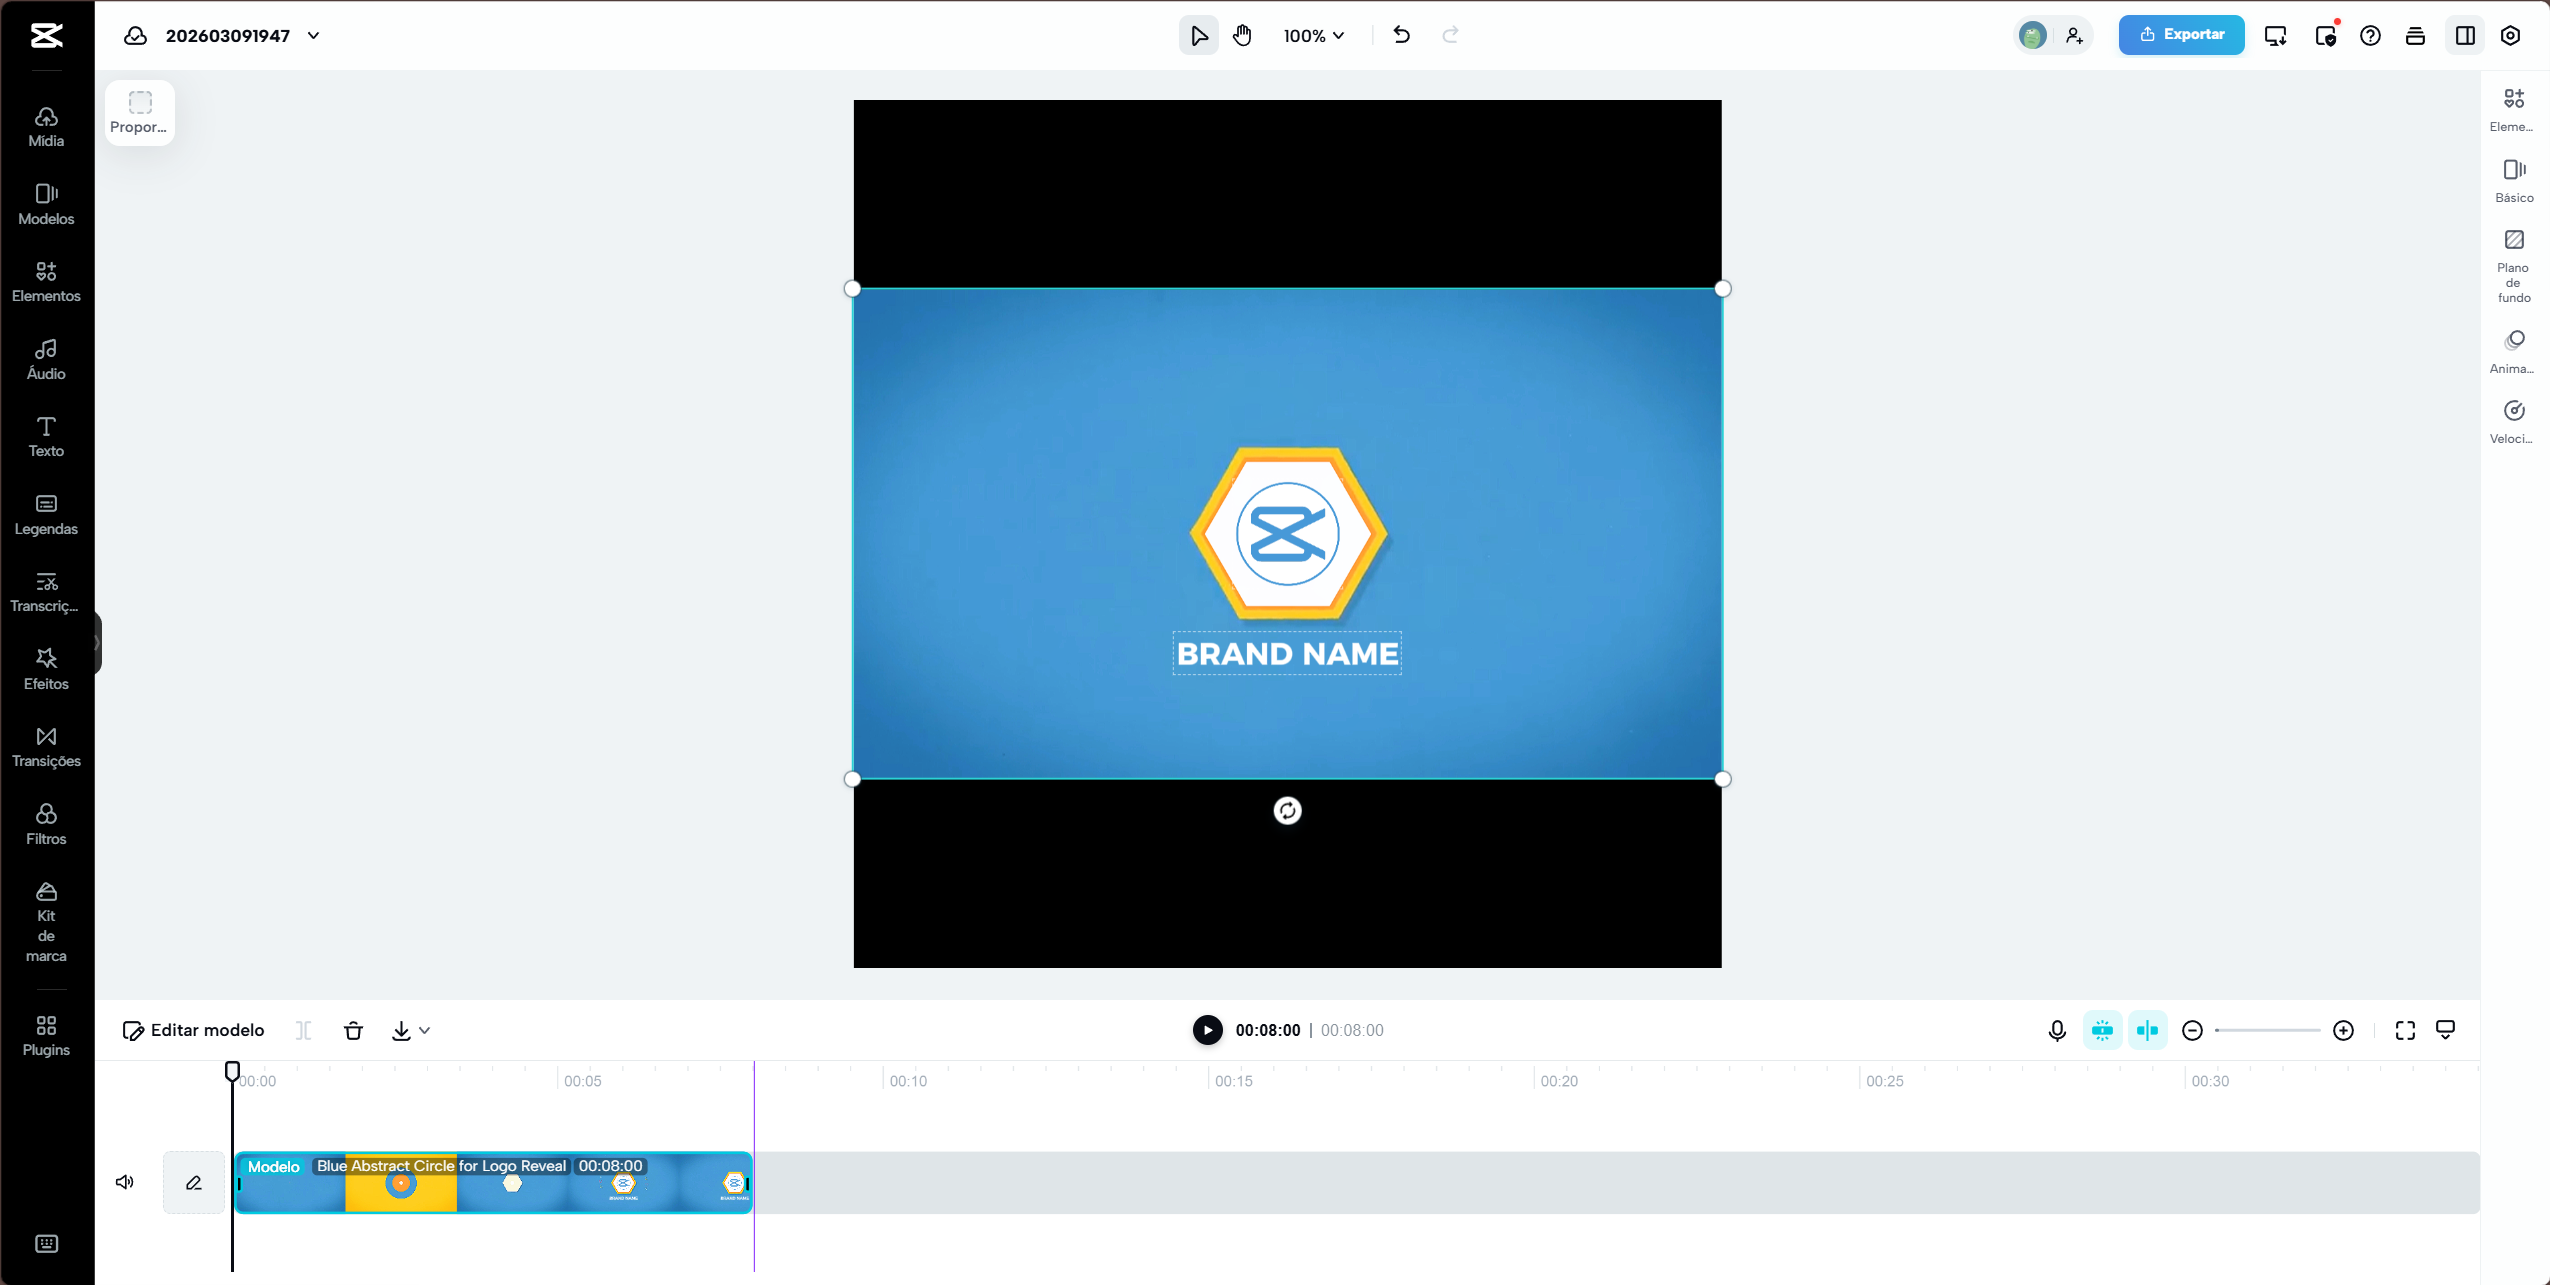Toggle the preview axis alignment button
This screenshot has height=1285, width=2550.
2147,1030
